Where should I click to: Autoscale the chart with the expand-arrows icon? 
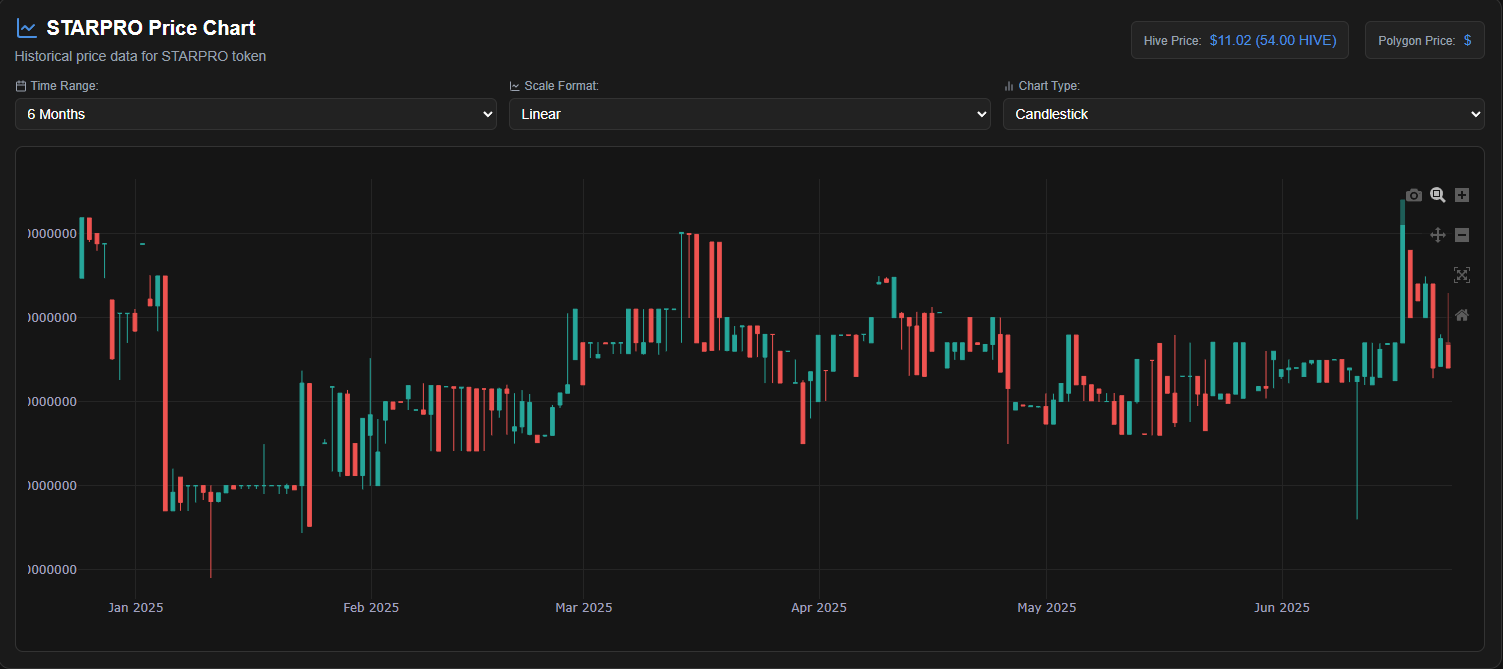tap(1462, 275)
